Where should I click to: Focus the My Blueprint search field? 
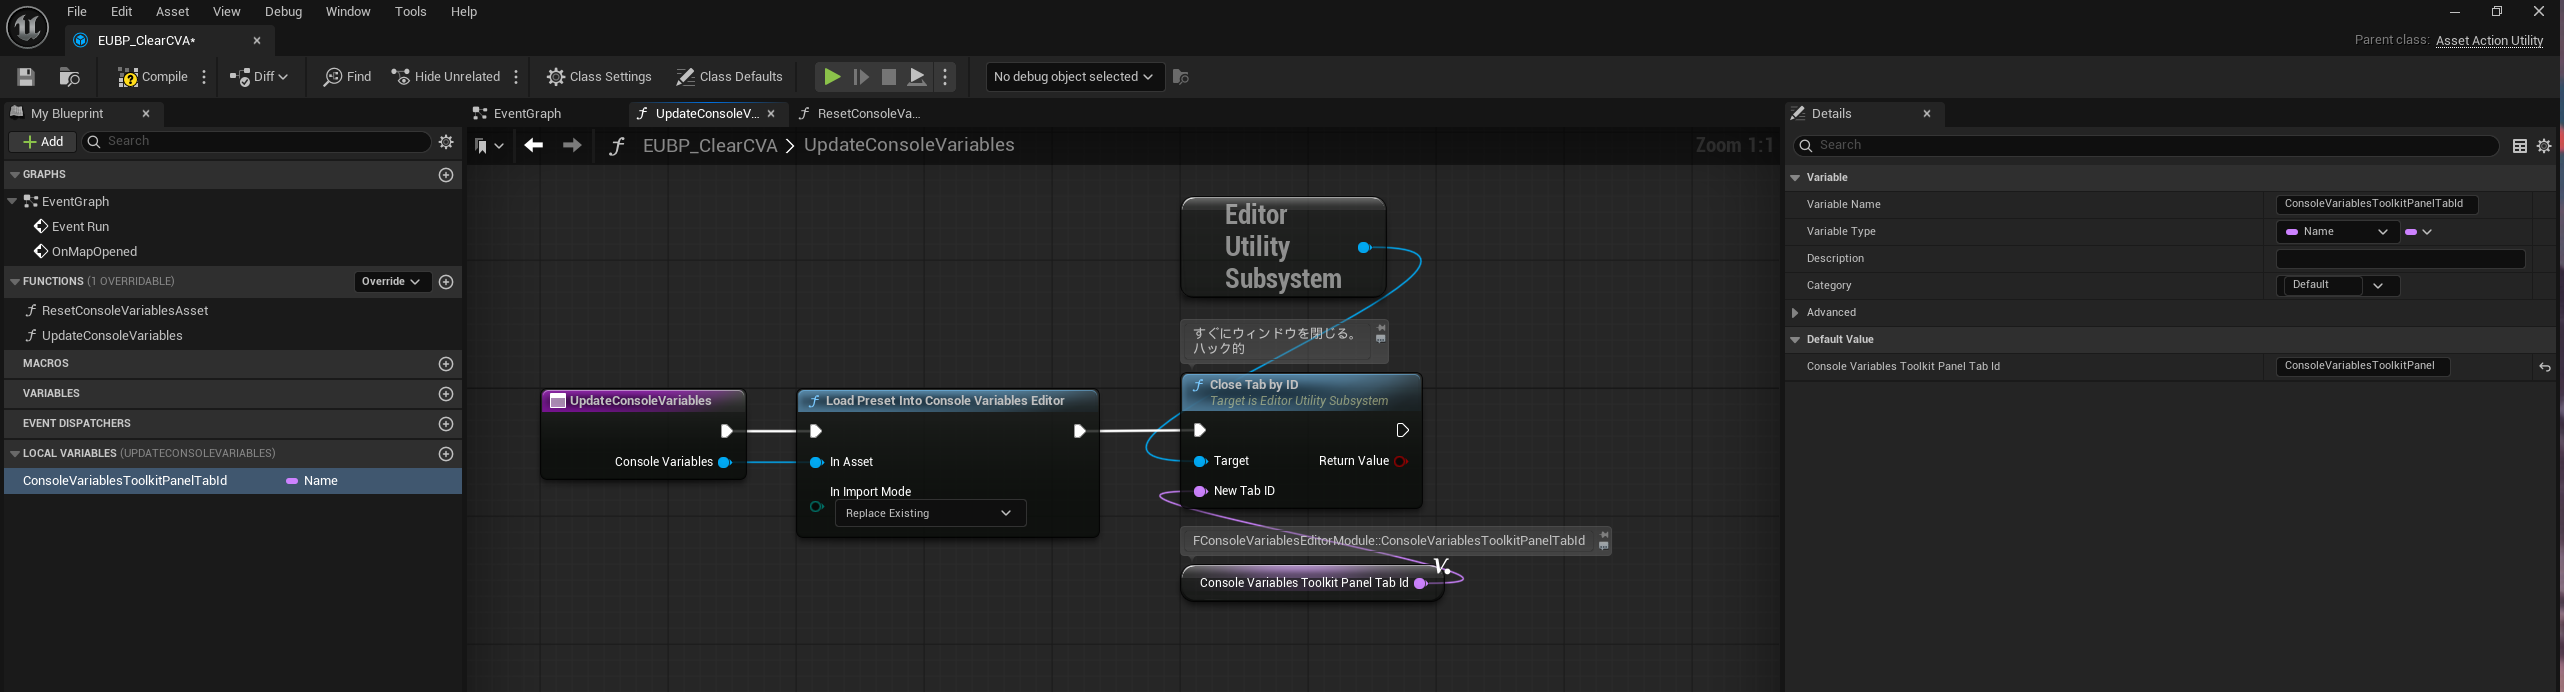coord(256,142)
